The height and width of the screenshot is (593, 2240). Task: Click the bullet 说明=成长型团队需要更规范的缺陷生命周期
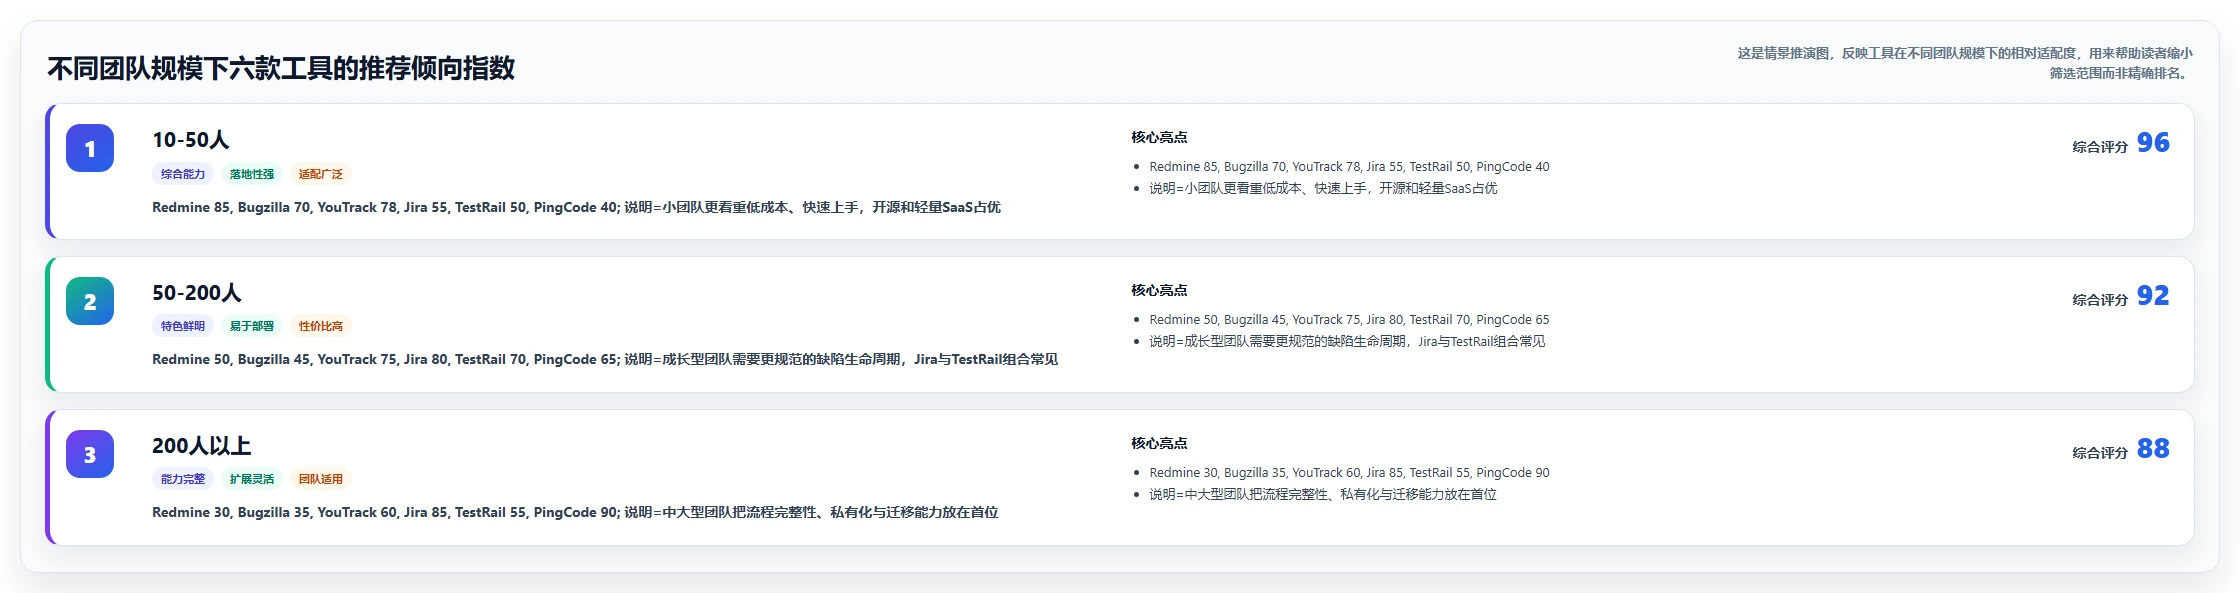[x=1347, y=341]
